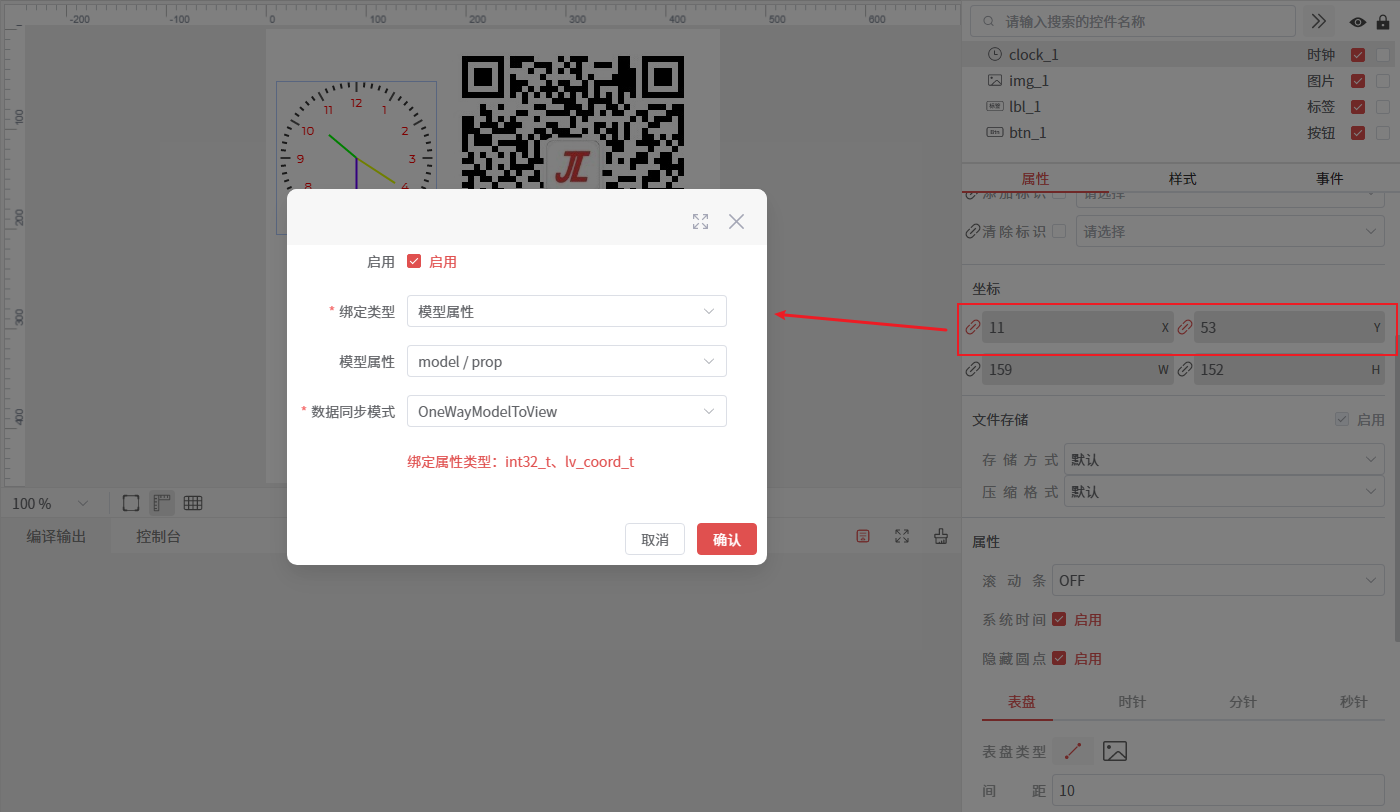Switch to 属性 tab
Viewport: 1400px width, 812px height.
click(x=1036, y=179)
